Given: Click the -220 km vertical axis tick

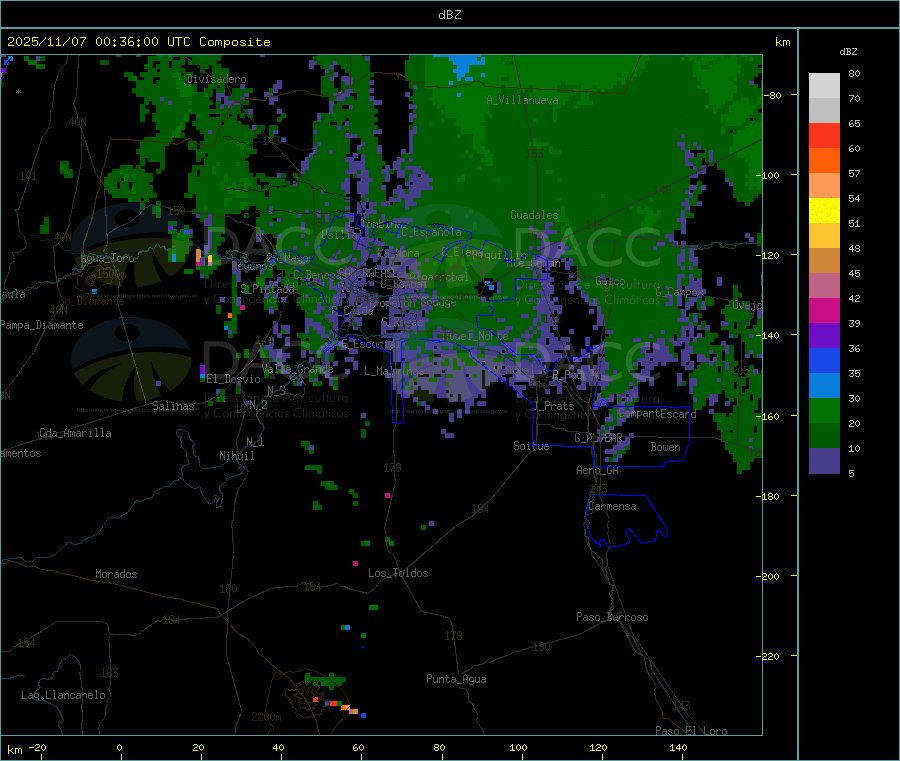Looking at the screenshot, I should point(770,657).
